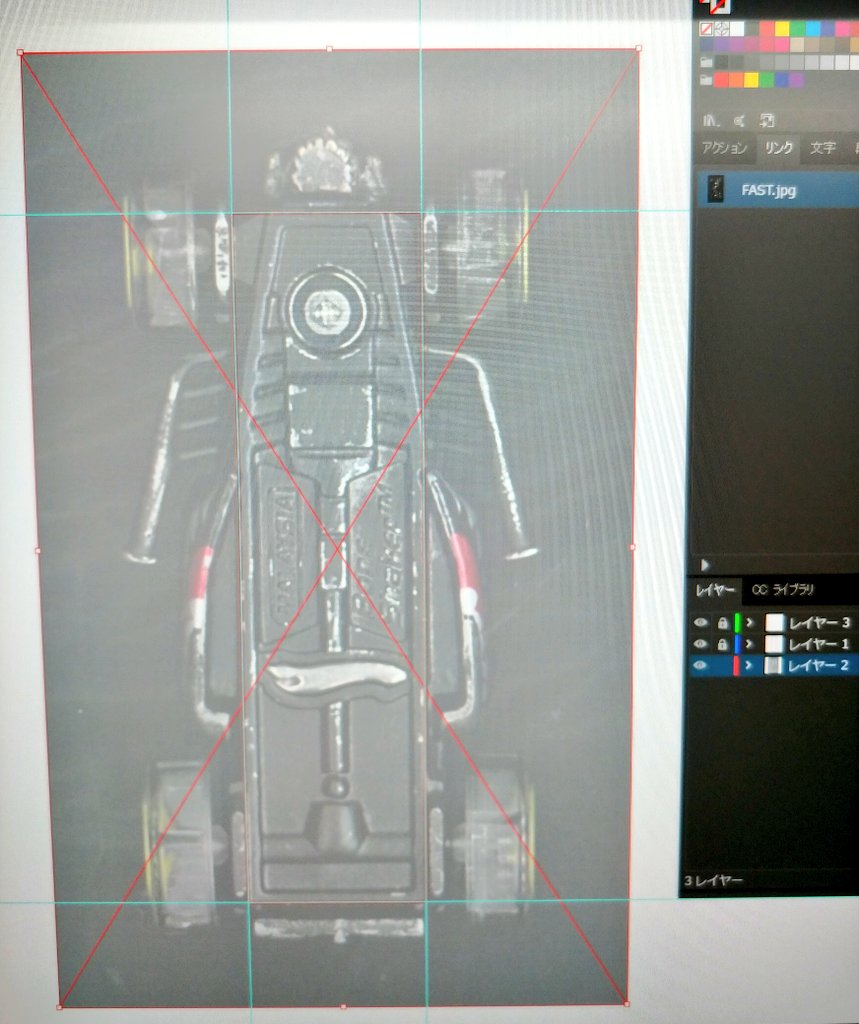Expand レイヤー 2 with its chevron
This screenshot has height=1024, width=859.
[749, 665]
